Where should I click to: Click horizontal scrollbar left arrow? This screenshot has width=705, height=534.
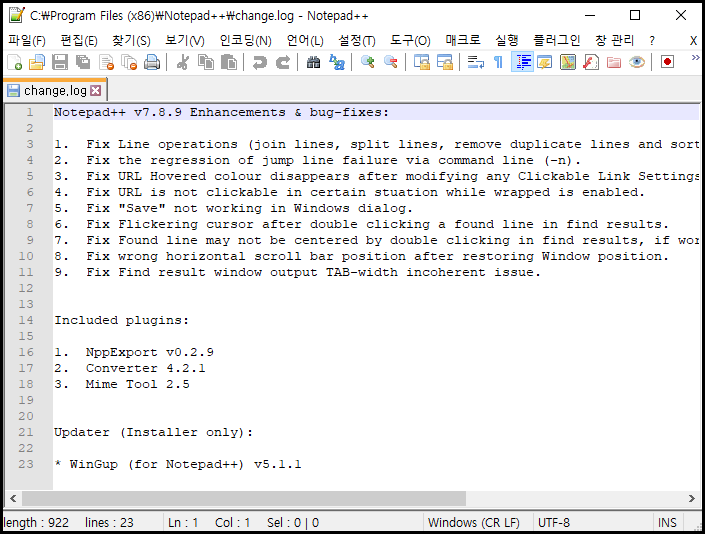13,498
